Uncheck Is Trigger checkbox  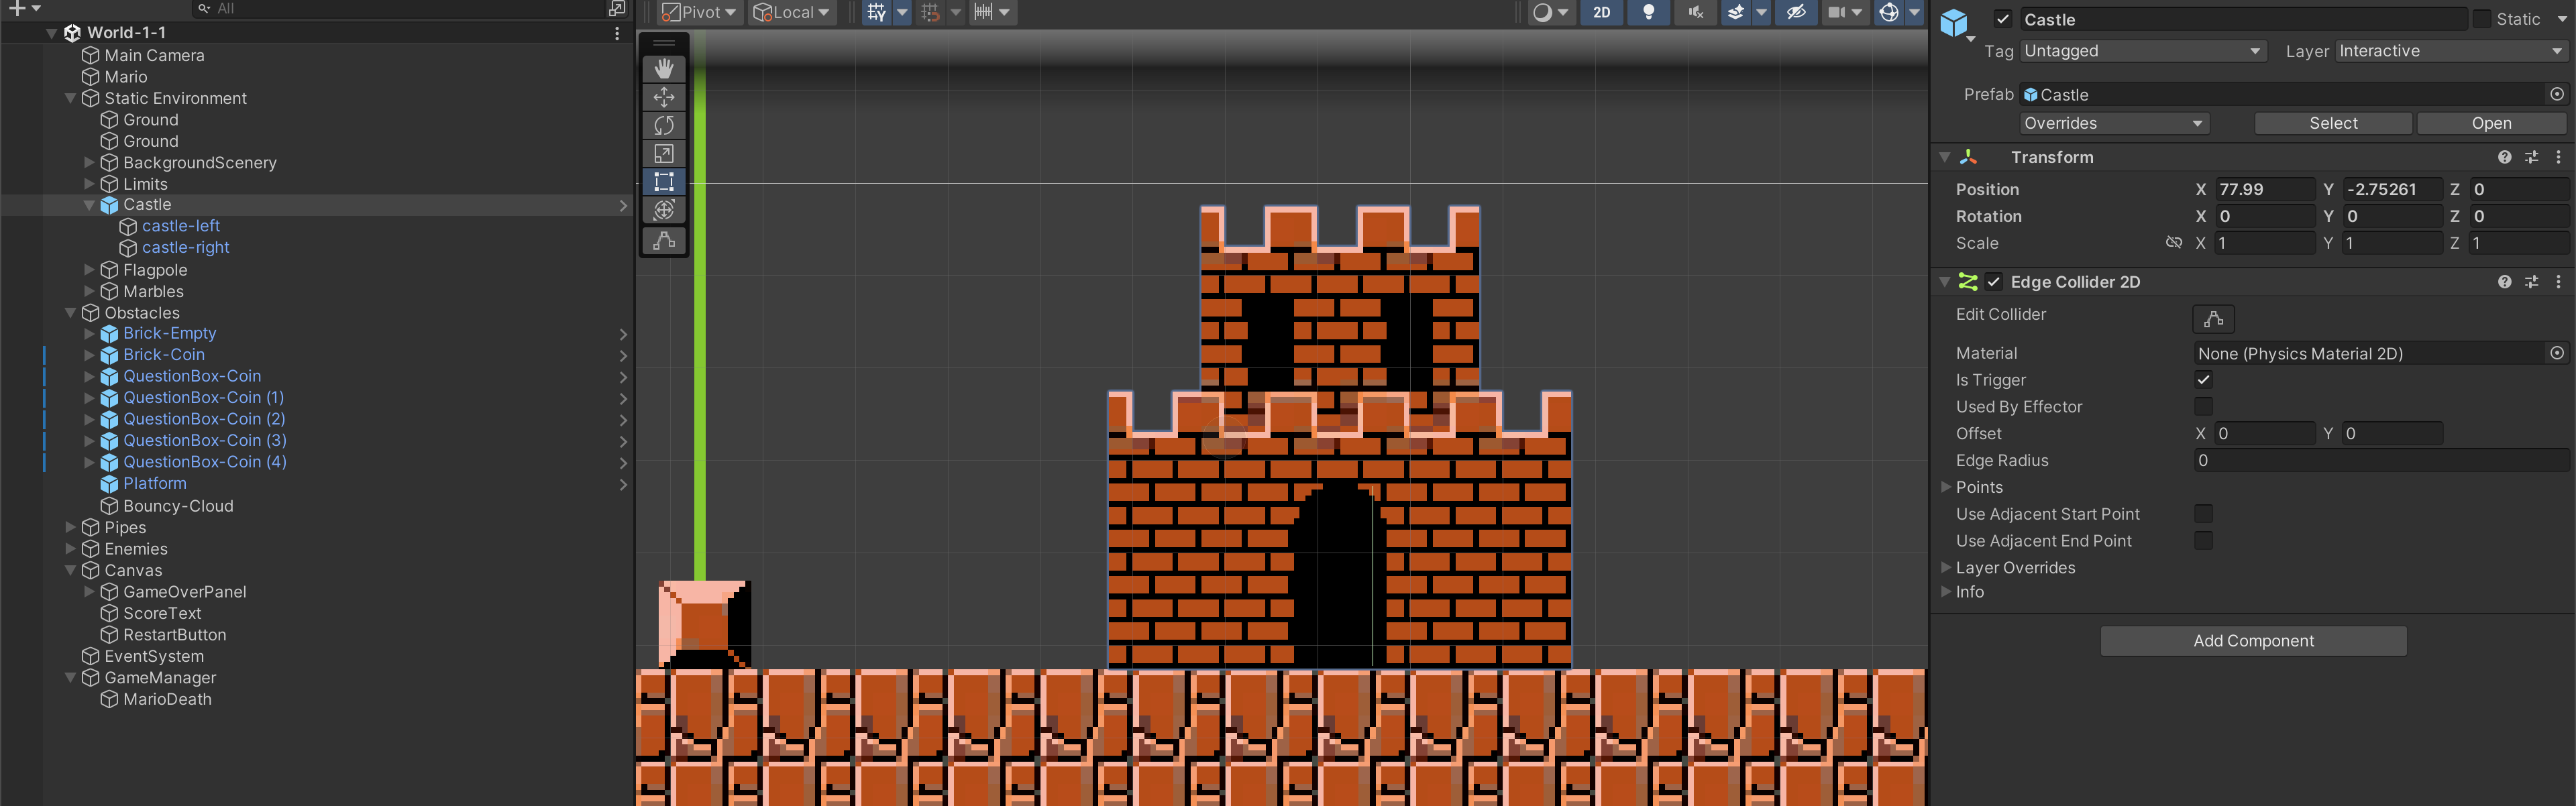2203,380
